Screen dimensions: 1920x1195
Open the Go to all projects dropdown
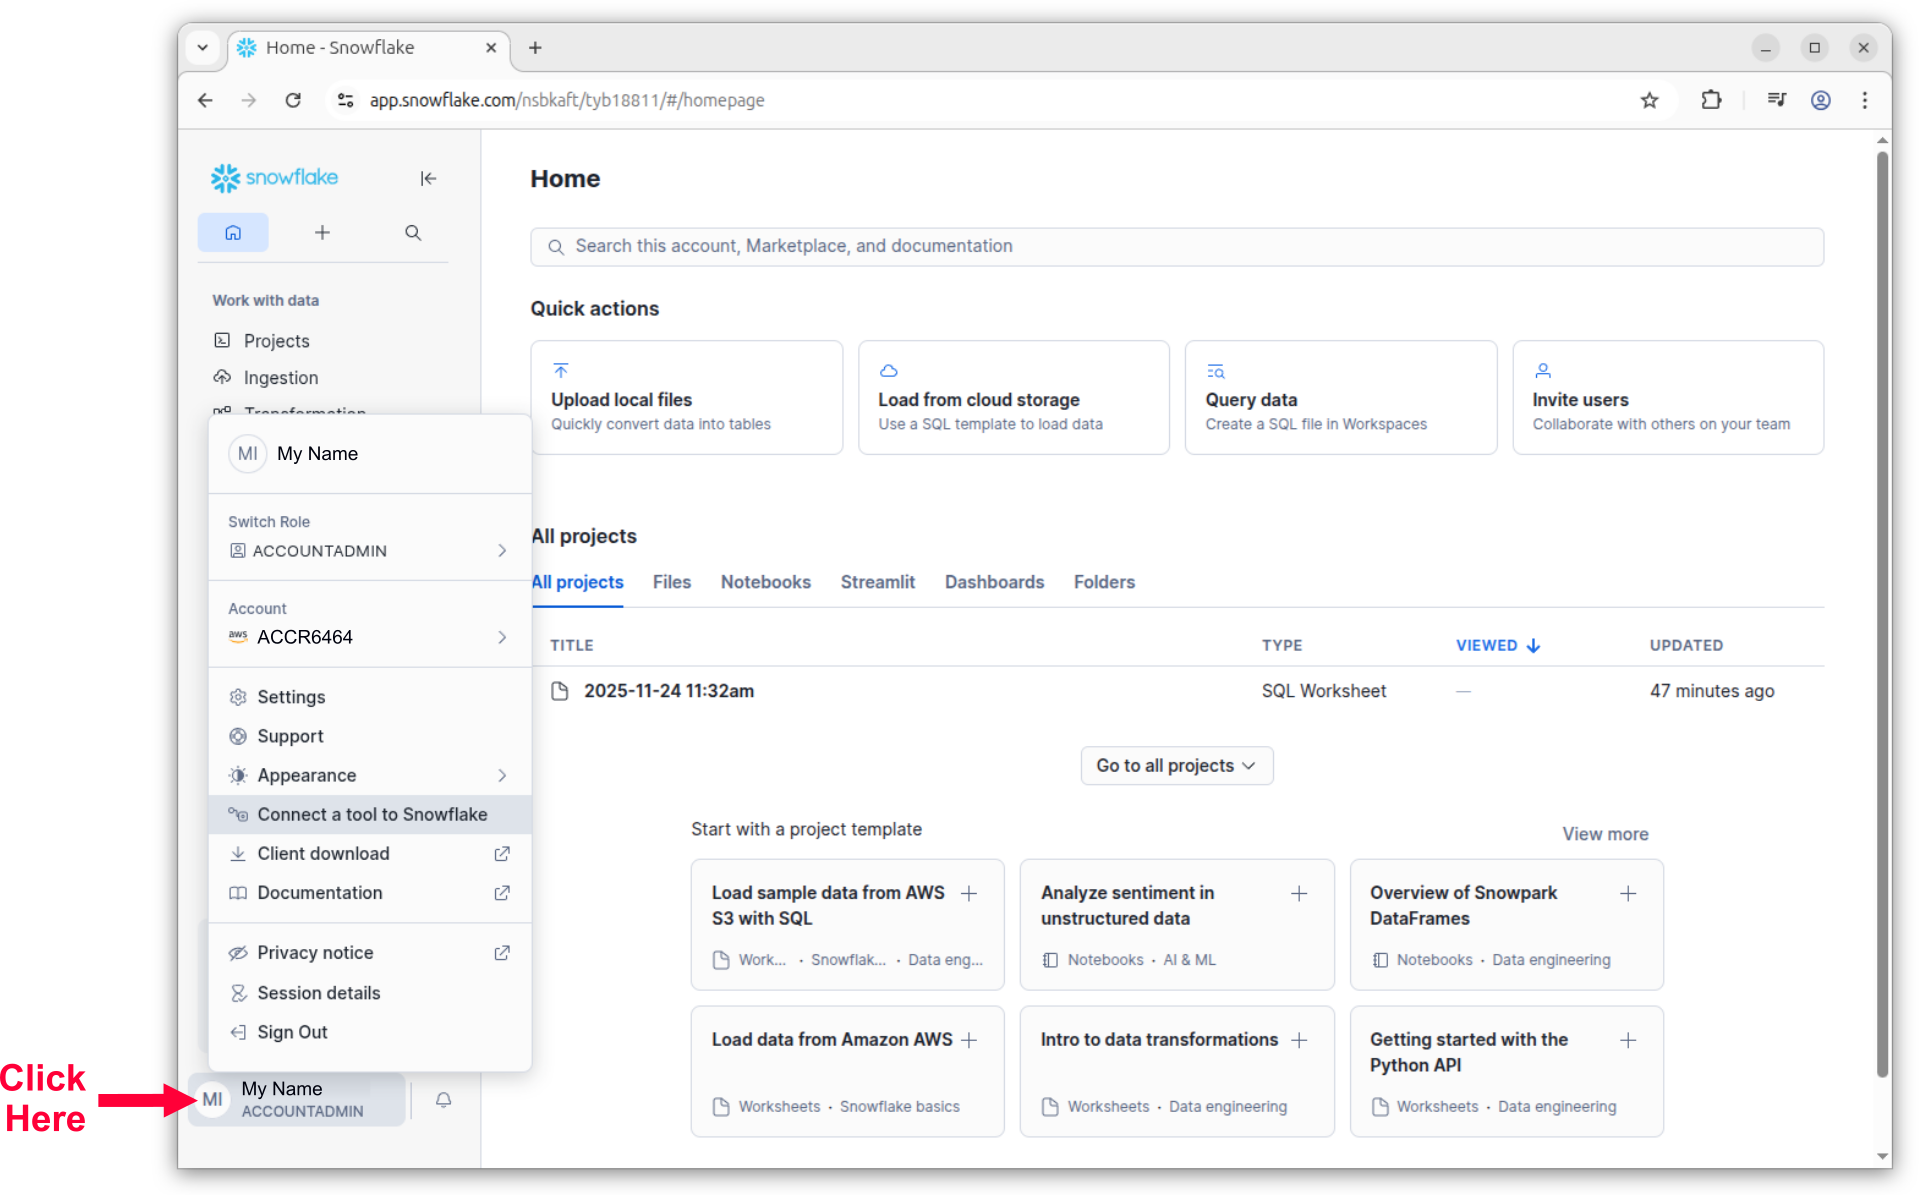tap(1176, 765)
